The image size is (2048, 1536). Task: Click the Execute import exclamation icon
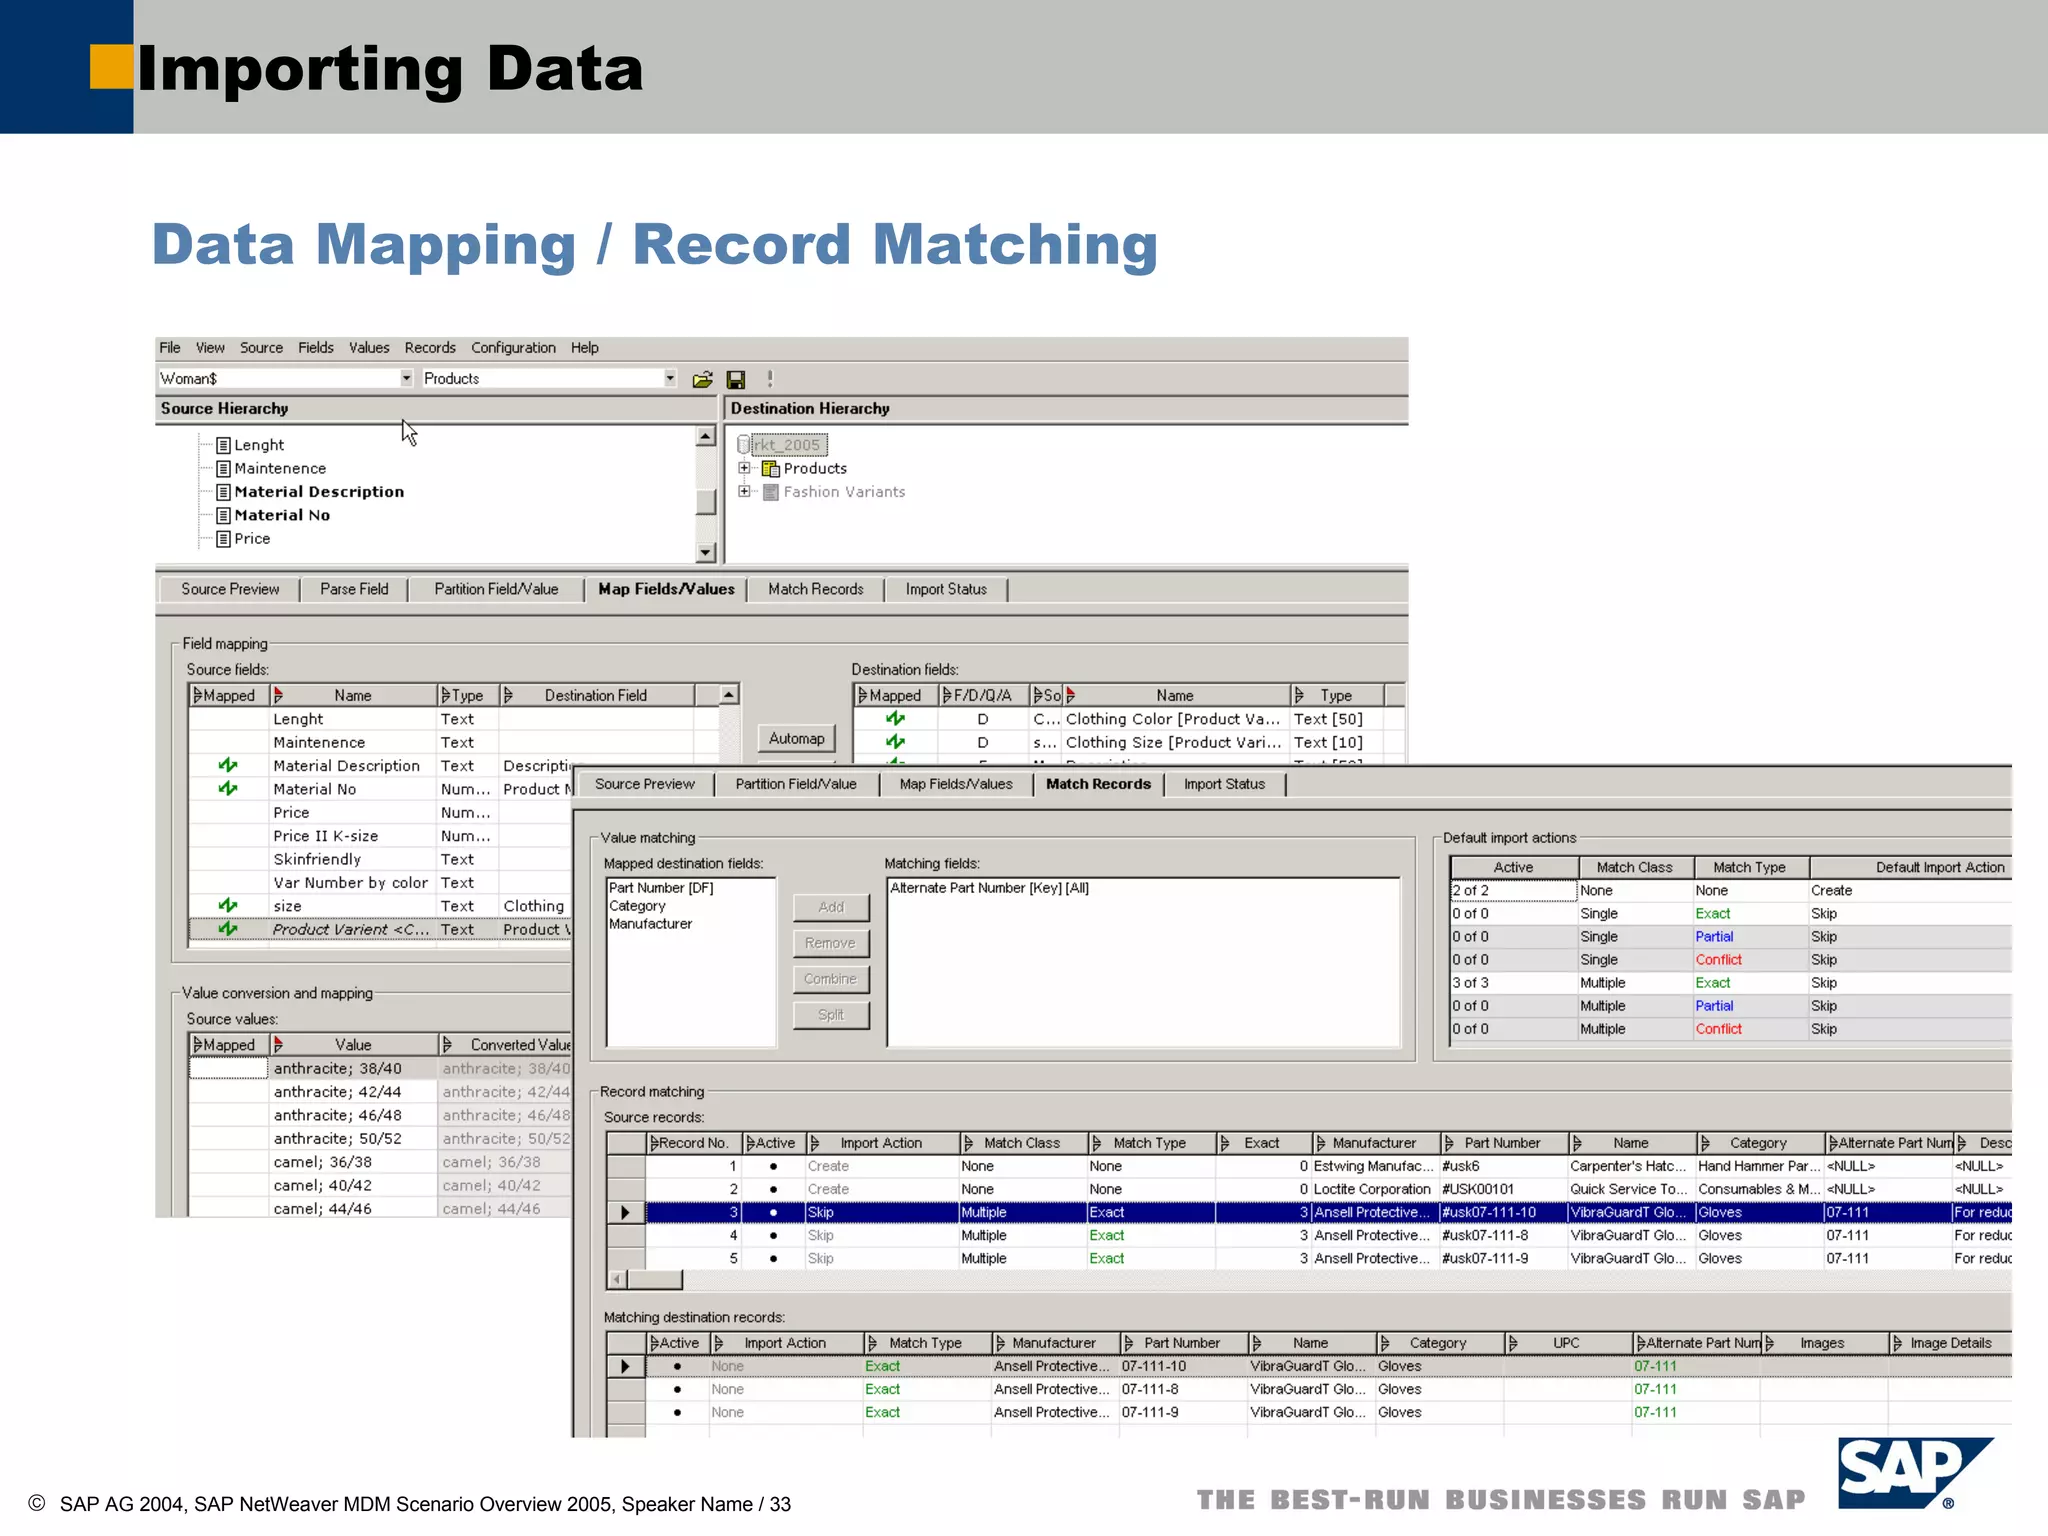[770, 379]
